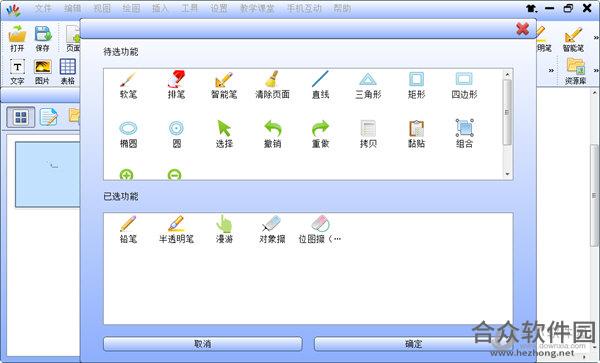This screenshot has width=600, height=363.
Task: Switch to thumbnail grid view panel
Action: coord(21,117)
